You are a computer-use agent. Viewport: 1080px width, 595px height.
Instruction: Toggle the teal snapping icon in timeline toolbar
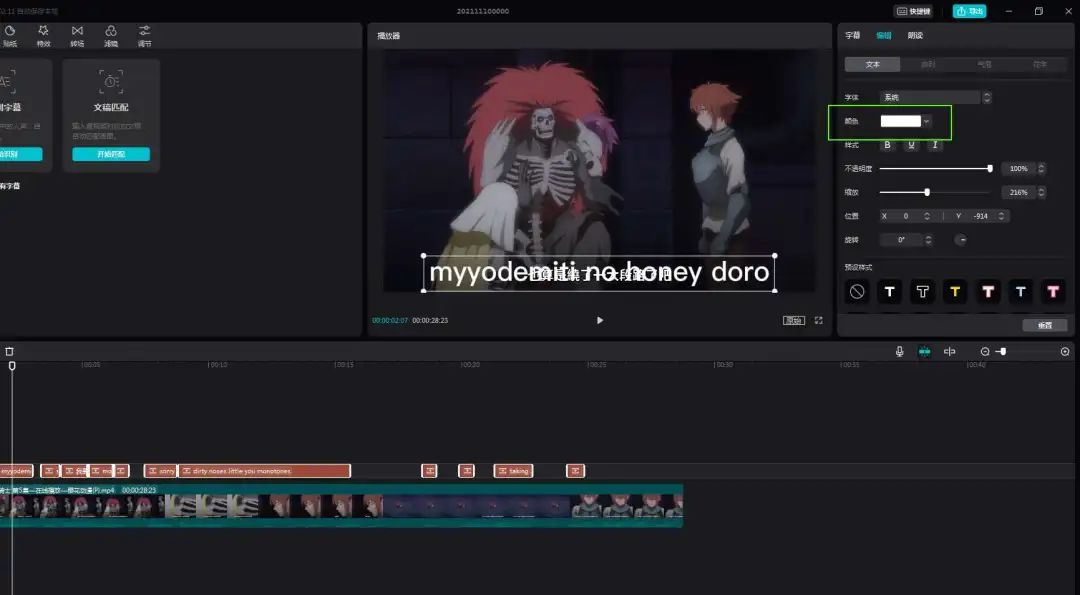[x=924, y=351]
